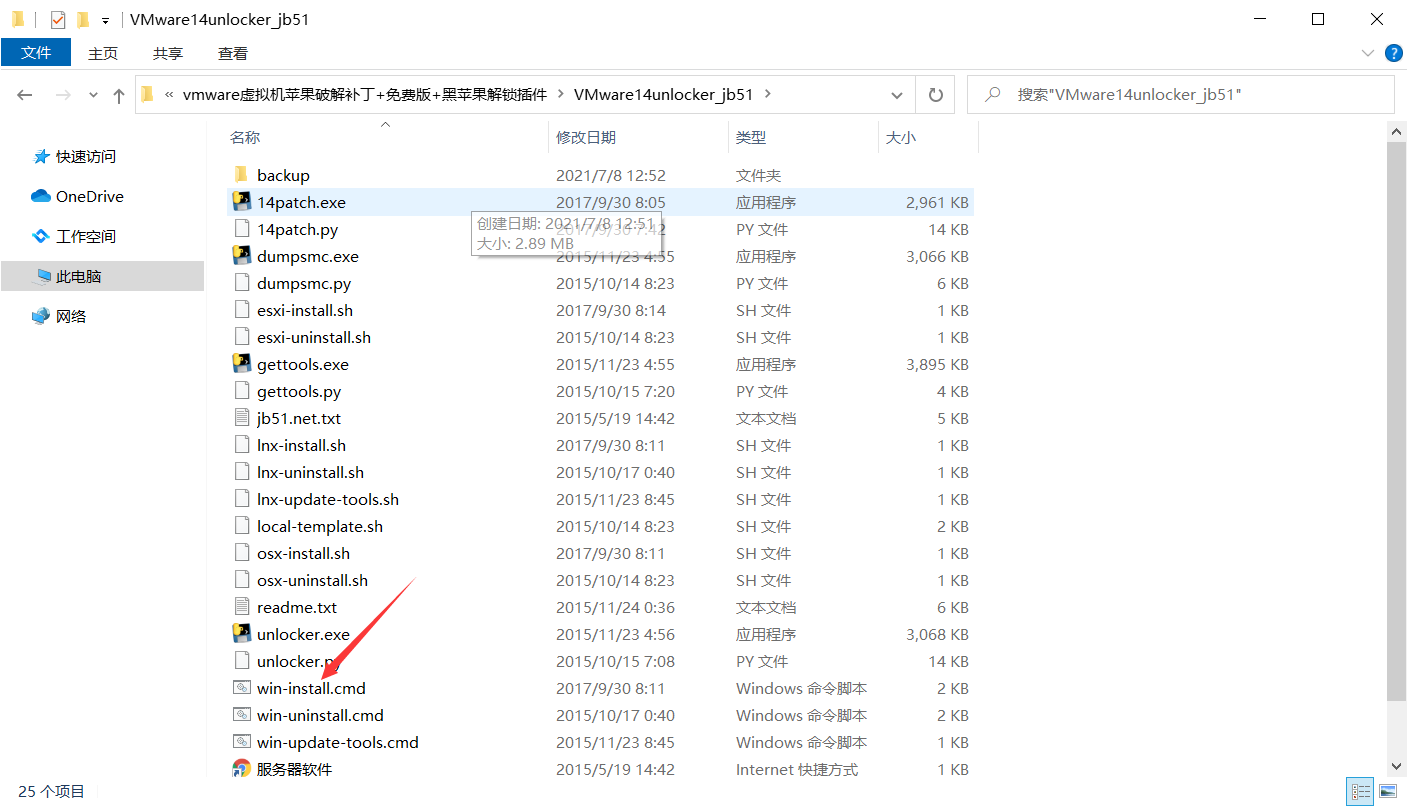
Task: Select the file osx-uninstall.sh
Action: (x=313, y=580)
